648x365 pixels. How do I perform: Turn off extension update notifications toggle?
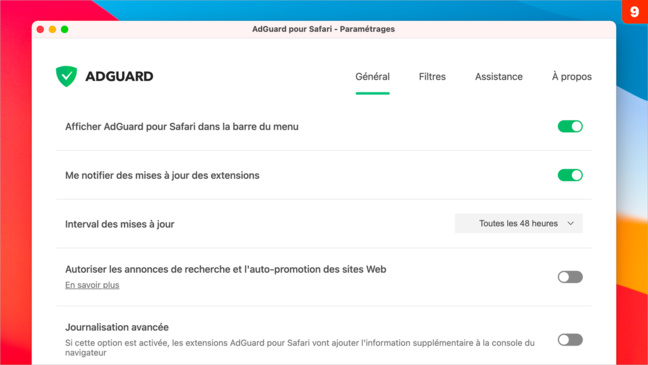pyautogui.click(x=570, y=175)
